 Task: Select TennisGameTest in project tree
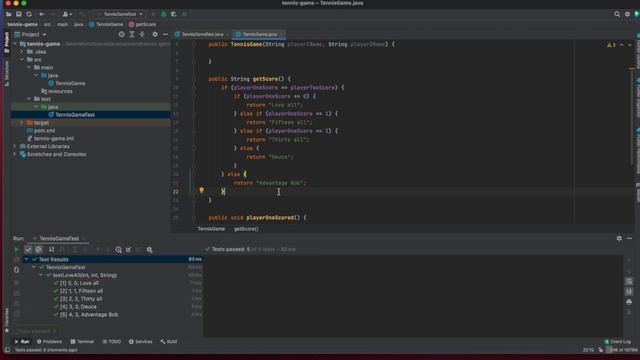(x=75, y=115)
